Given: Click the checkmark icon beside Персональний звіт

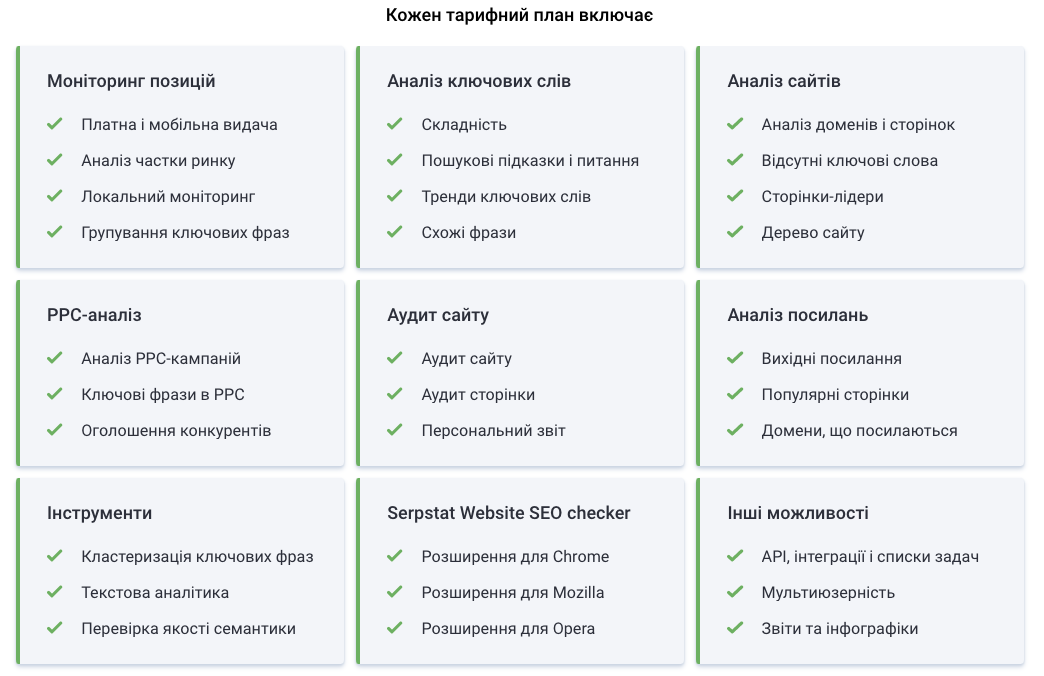Looking at the screenshot, I should pyautogui.click(x=395, y=430).
